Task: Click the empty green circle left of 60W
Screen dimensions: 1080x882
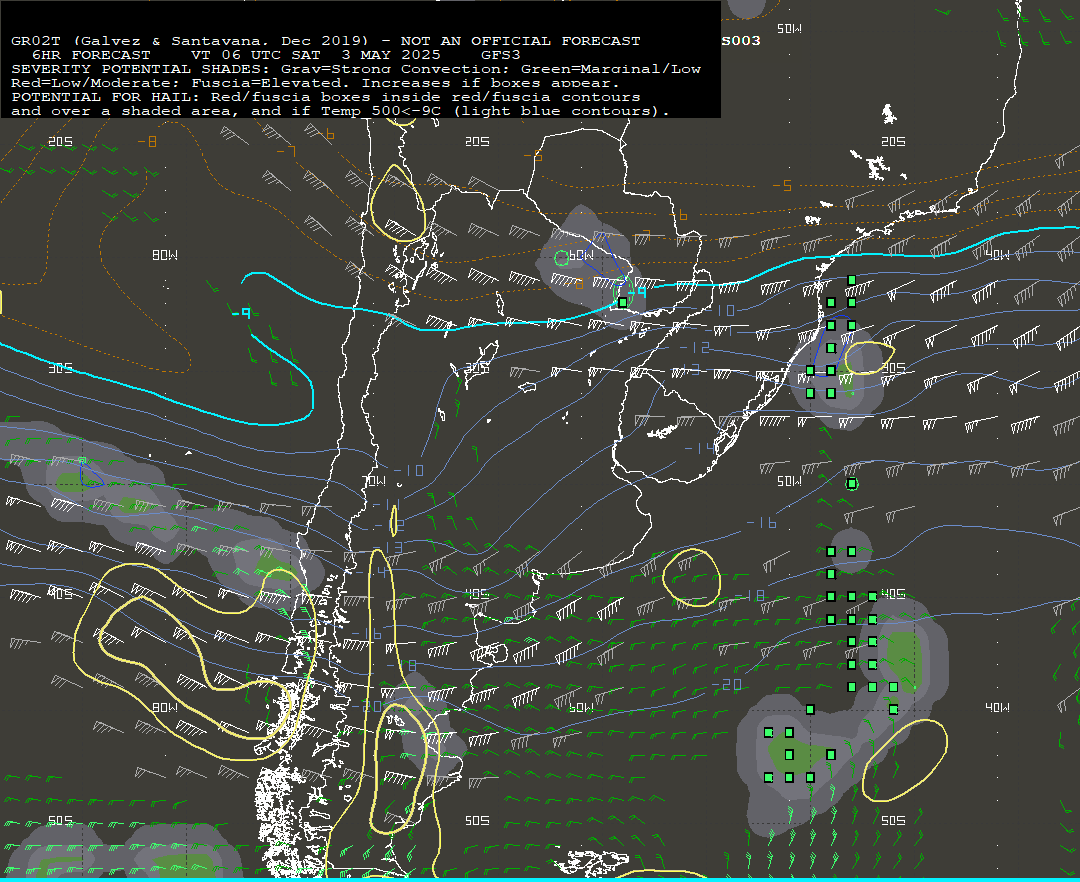Action: pyautogui.click(x=561, y=258)
